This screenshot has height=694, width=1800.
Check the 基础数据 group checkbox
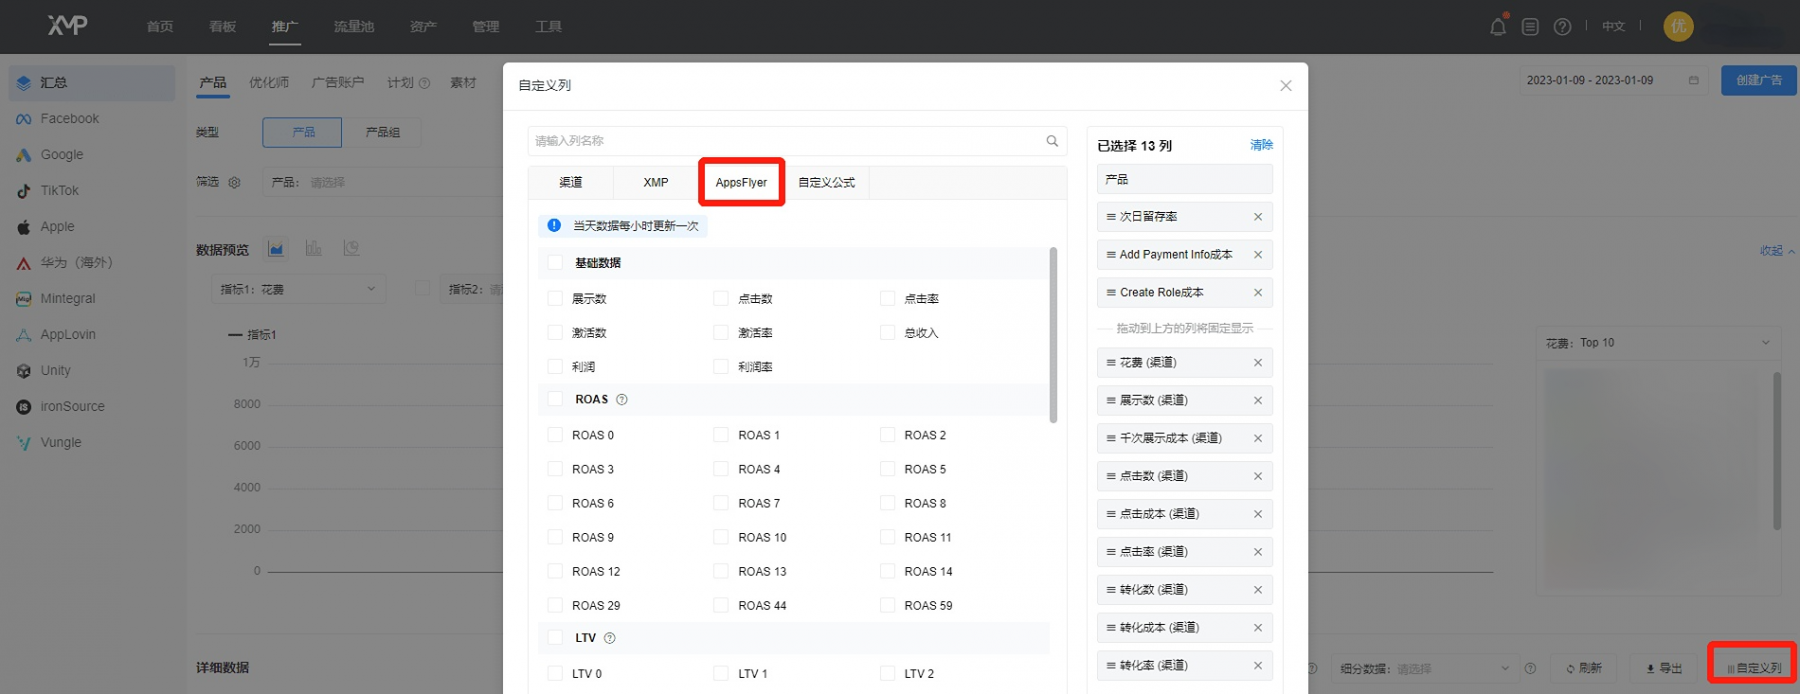point(555,263)
